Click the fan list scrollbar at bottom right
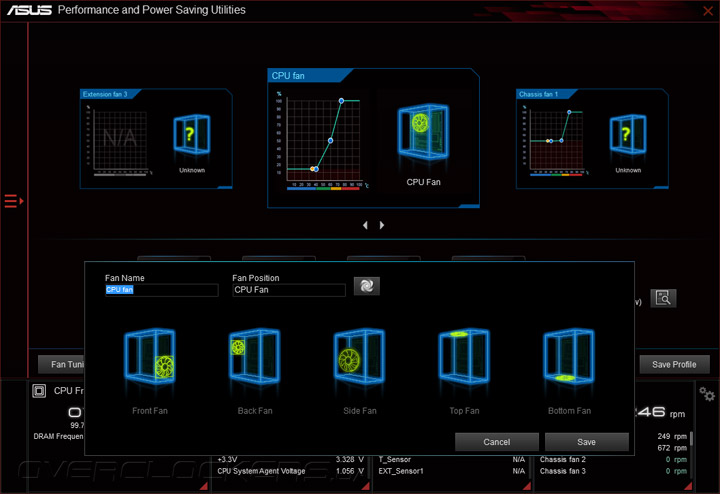Viewport: 720px width, 494px height. (691, 439)
